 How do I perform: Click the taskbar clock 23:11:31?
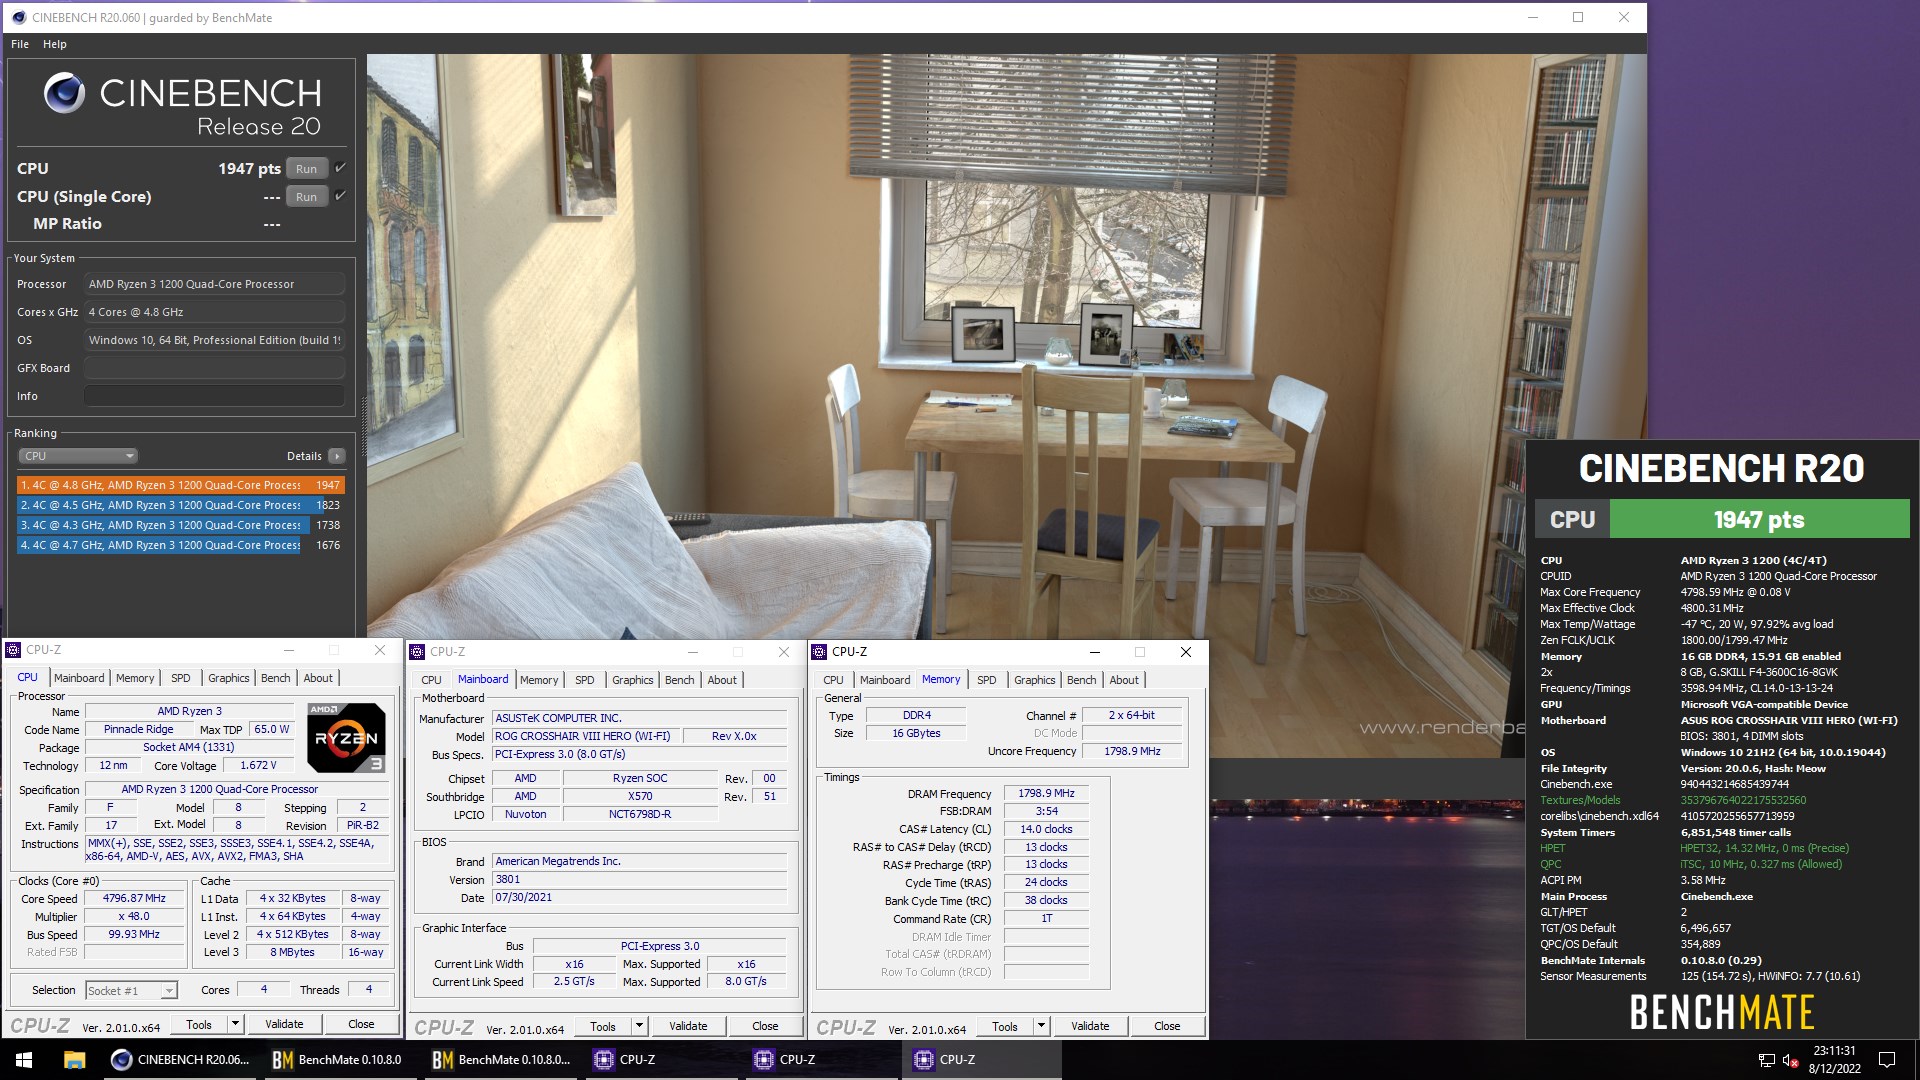[1834, 1051]
